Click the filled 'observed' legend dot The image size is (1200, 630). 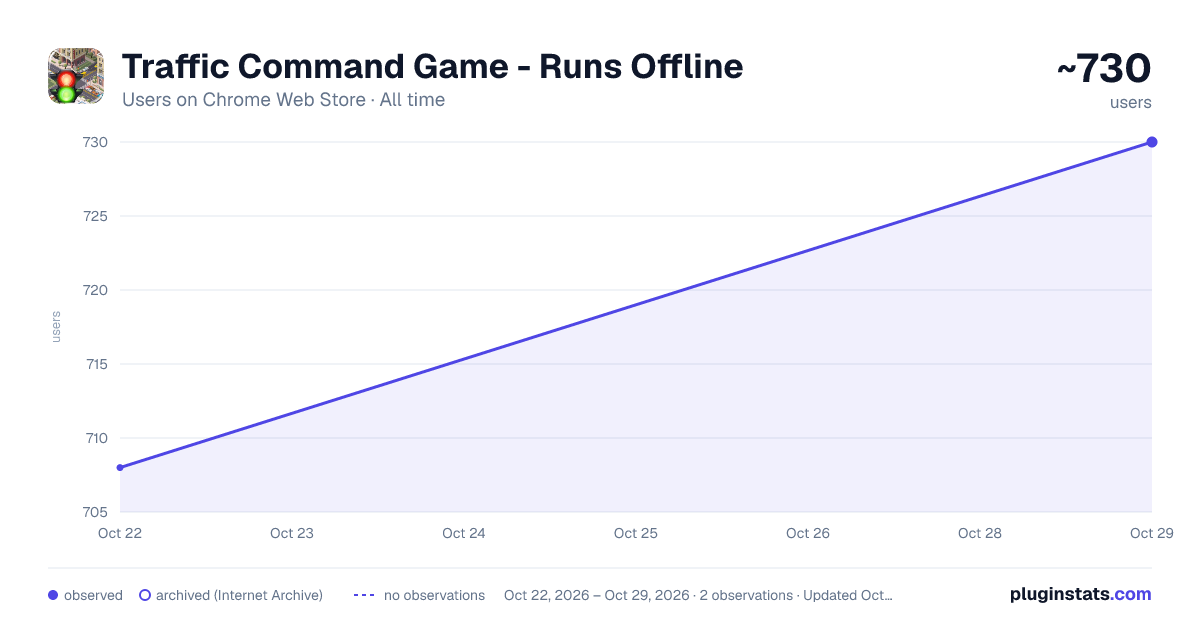[53, 595]
